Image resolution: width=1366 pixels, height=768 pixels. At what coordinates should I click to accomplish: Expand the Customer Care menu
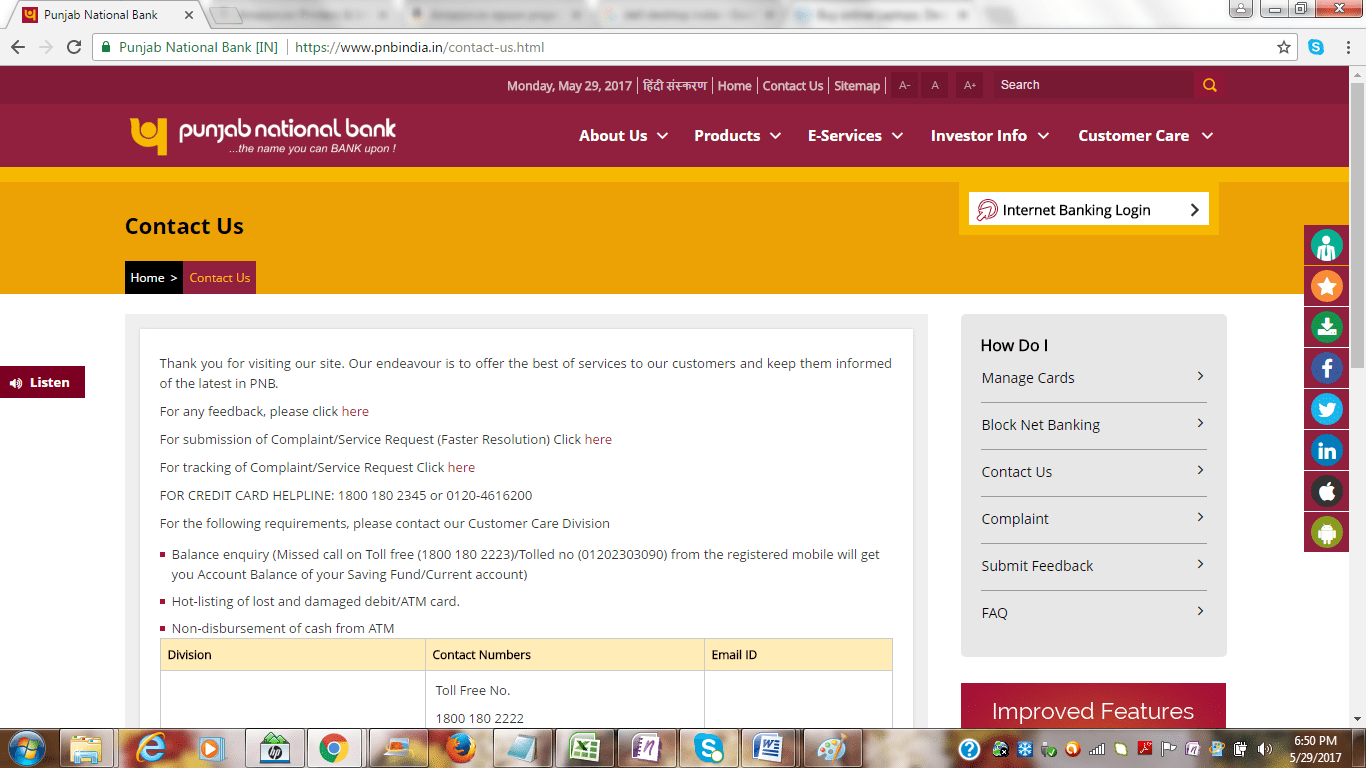click(x=1145, y=136)
